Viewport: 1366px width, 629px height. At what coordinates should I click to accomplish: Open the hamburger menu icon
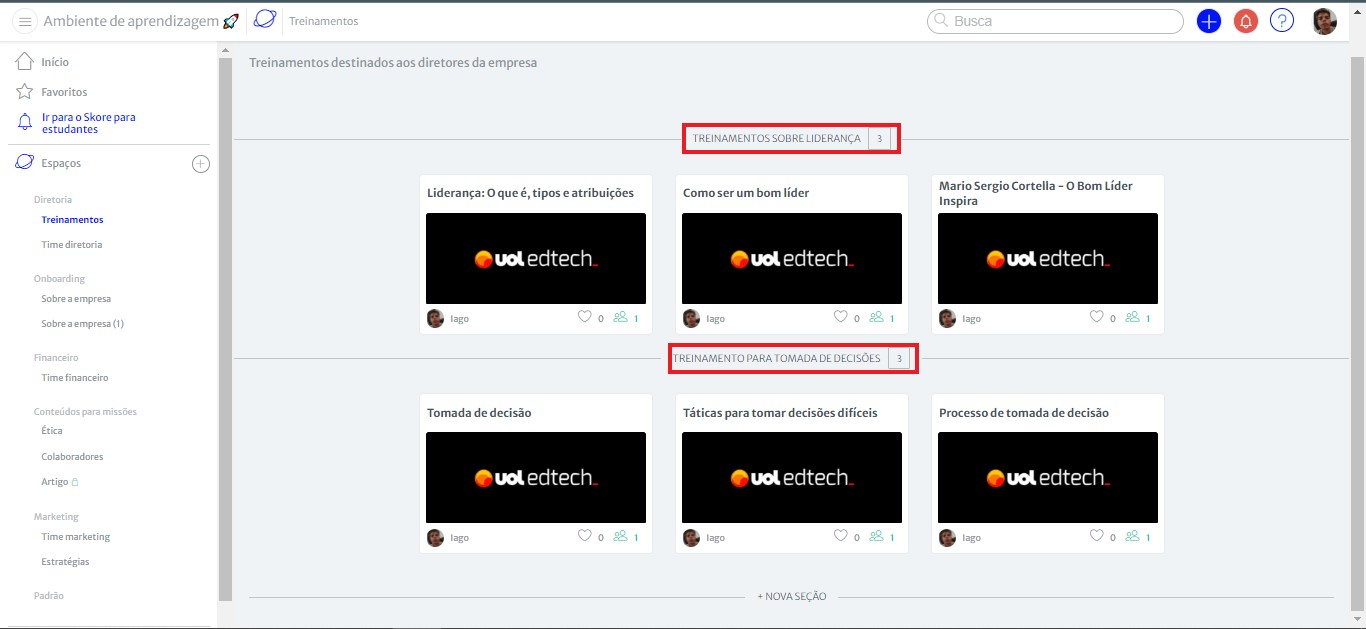tap(25, 21)
